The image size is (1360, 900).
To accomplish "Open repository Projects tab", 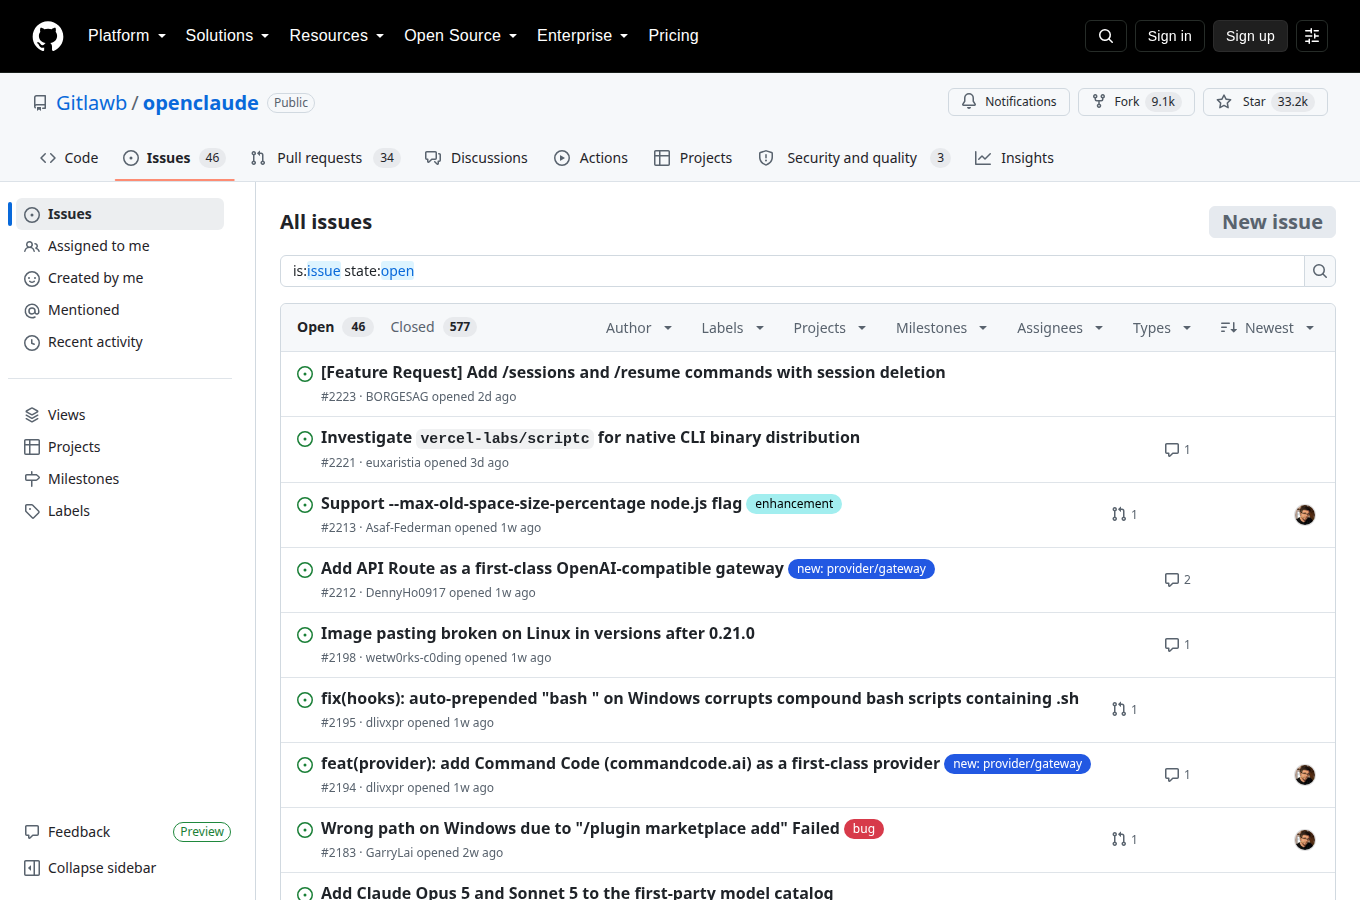I will tap(693, 158).
